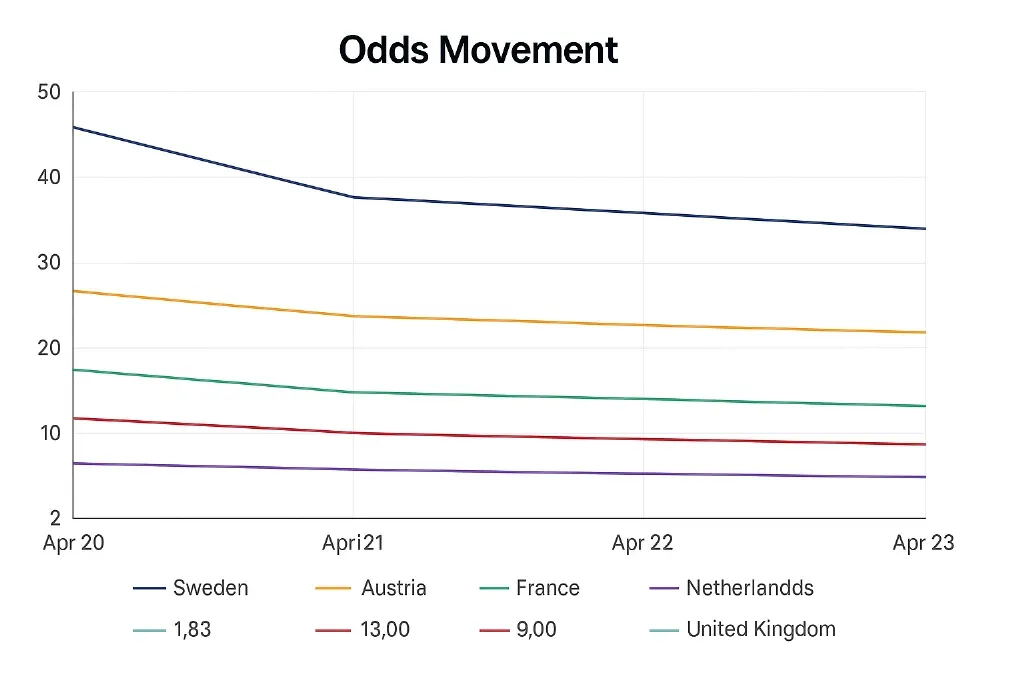This screenshot has width=1024, height=682.
Task: Click the Apr 22 x-axis label
Action: click(x=642, y=543)
